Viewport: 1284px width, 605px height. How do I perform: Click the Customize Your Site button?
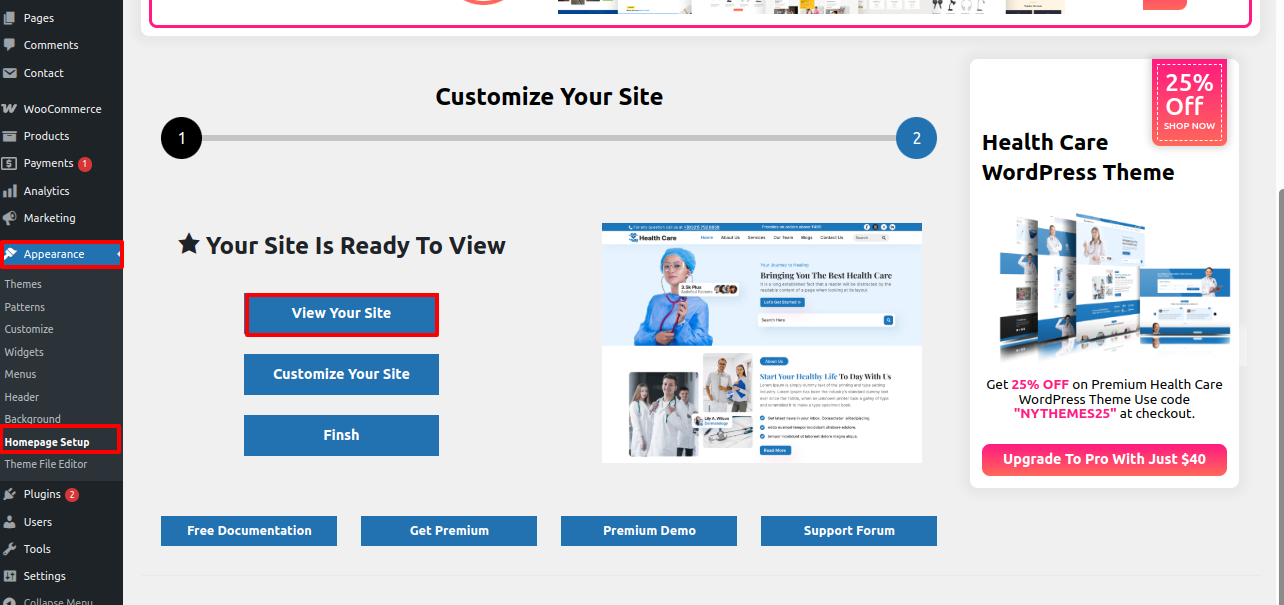[341, 374]
